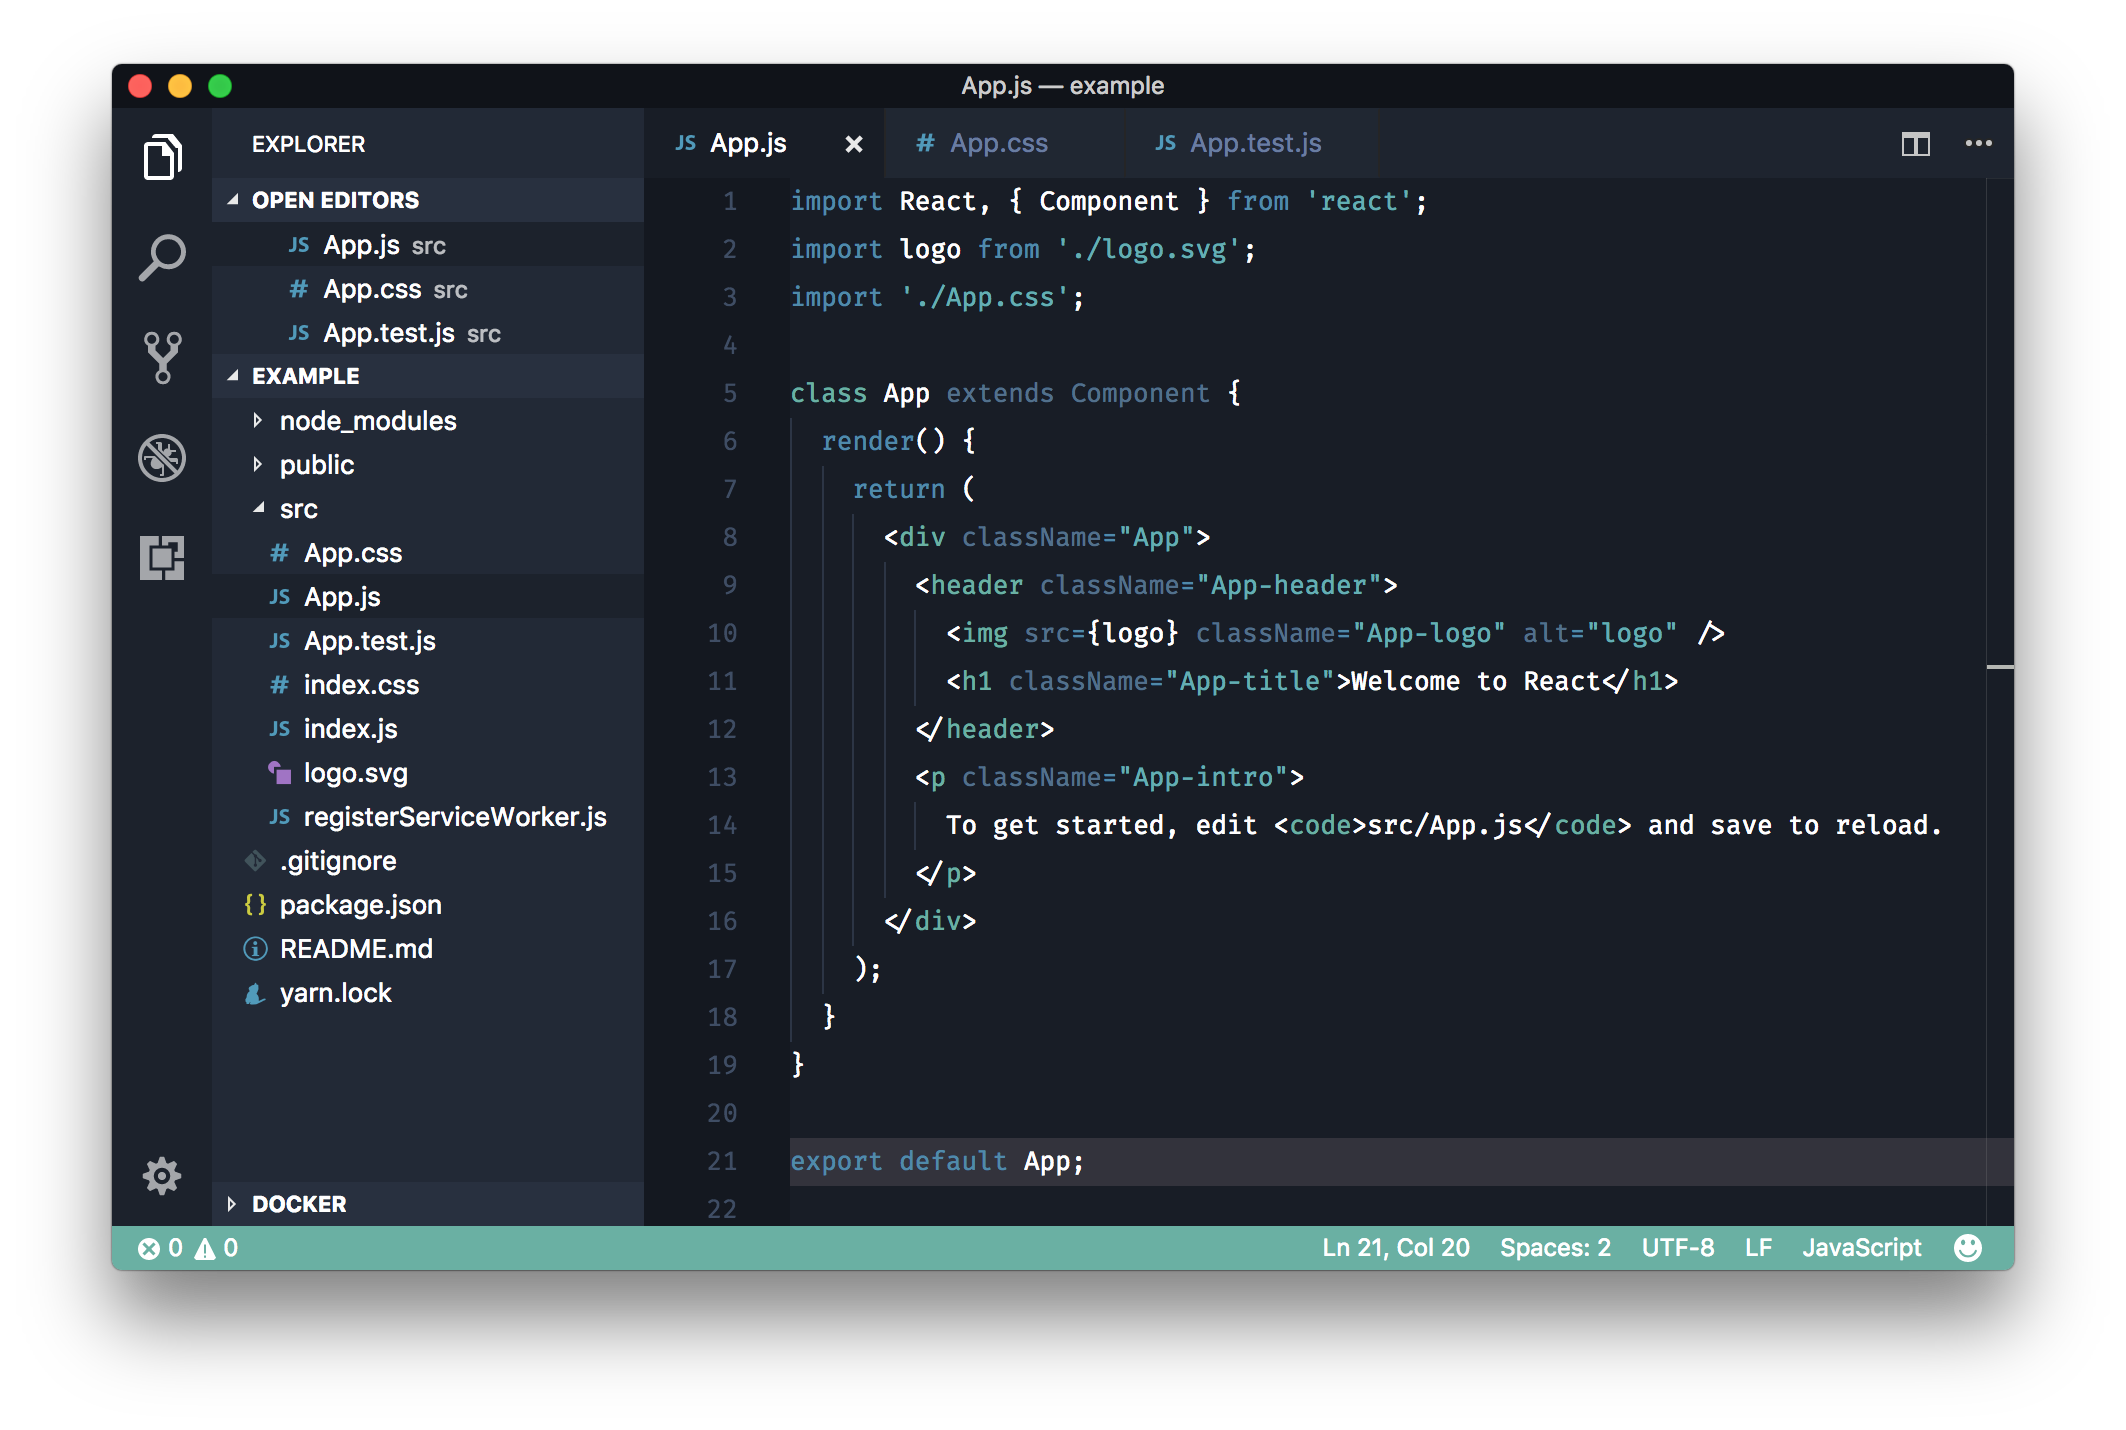This screenshot has height=1430, width=2126.
Task: Click the Spaces: 2 indentation setting
Action: [1555, 1248]
